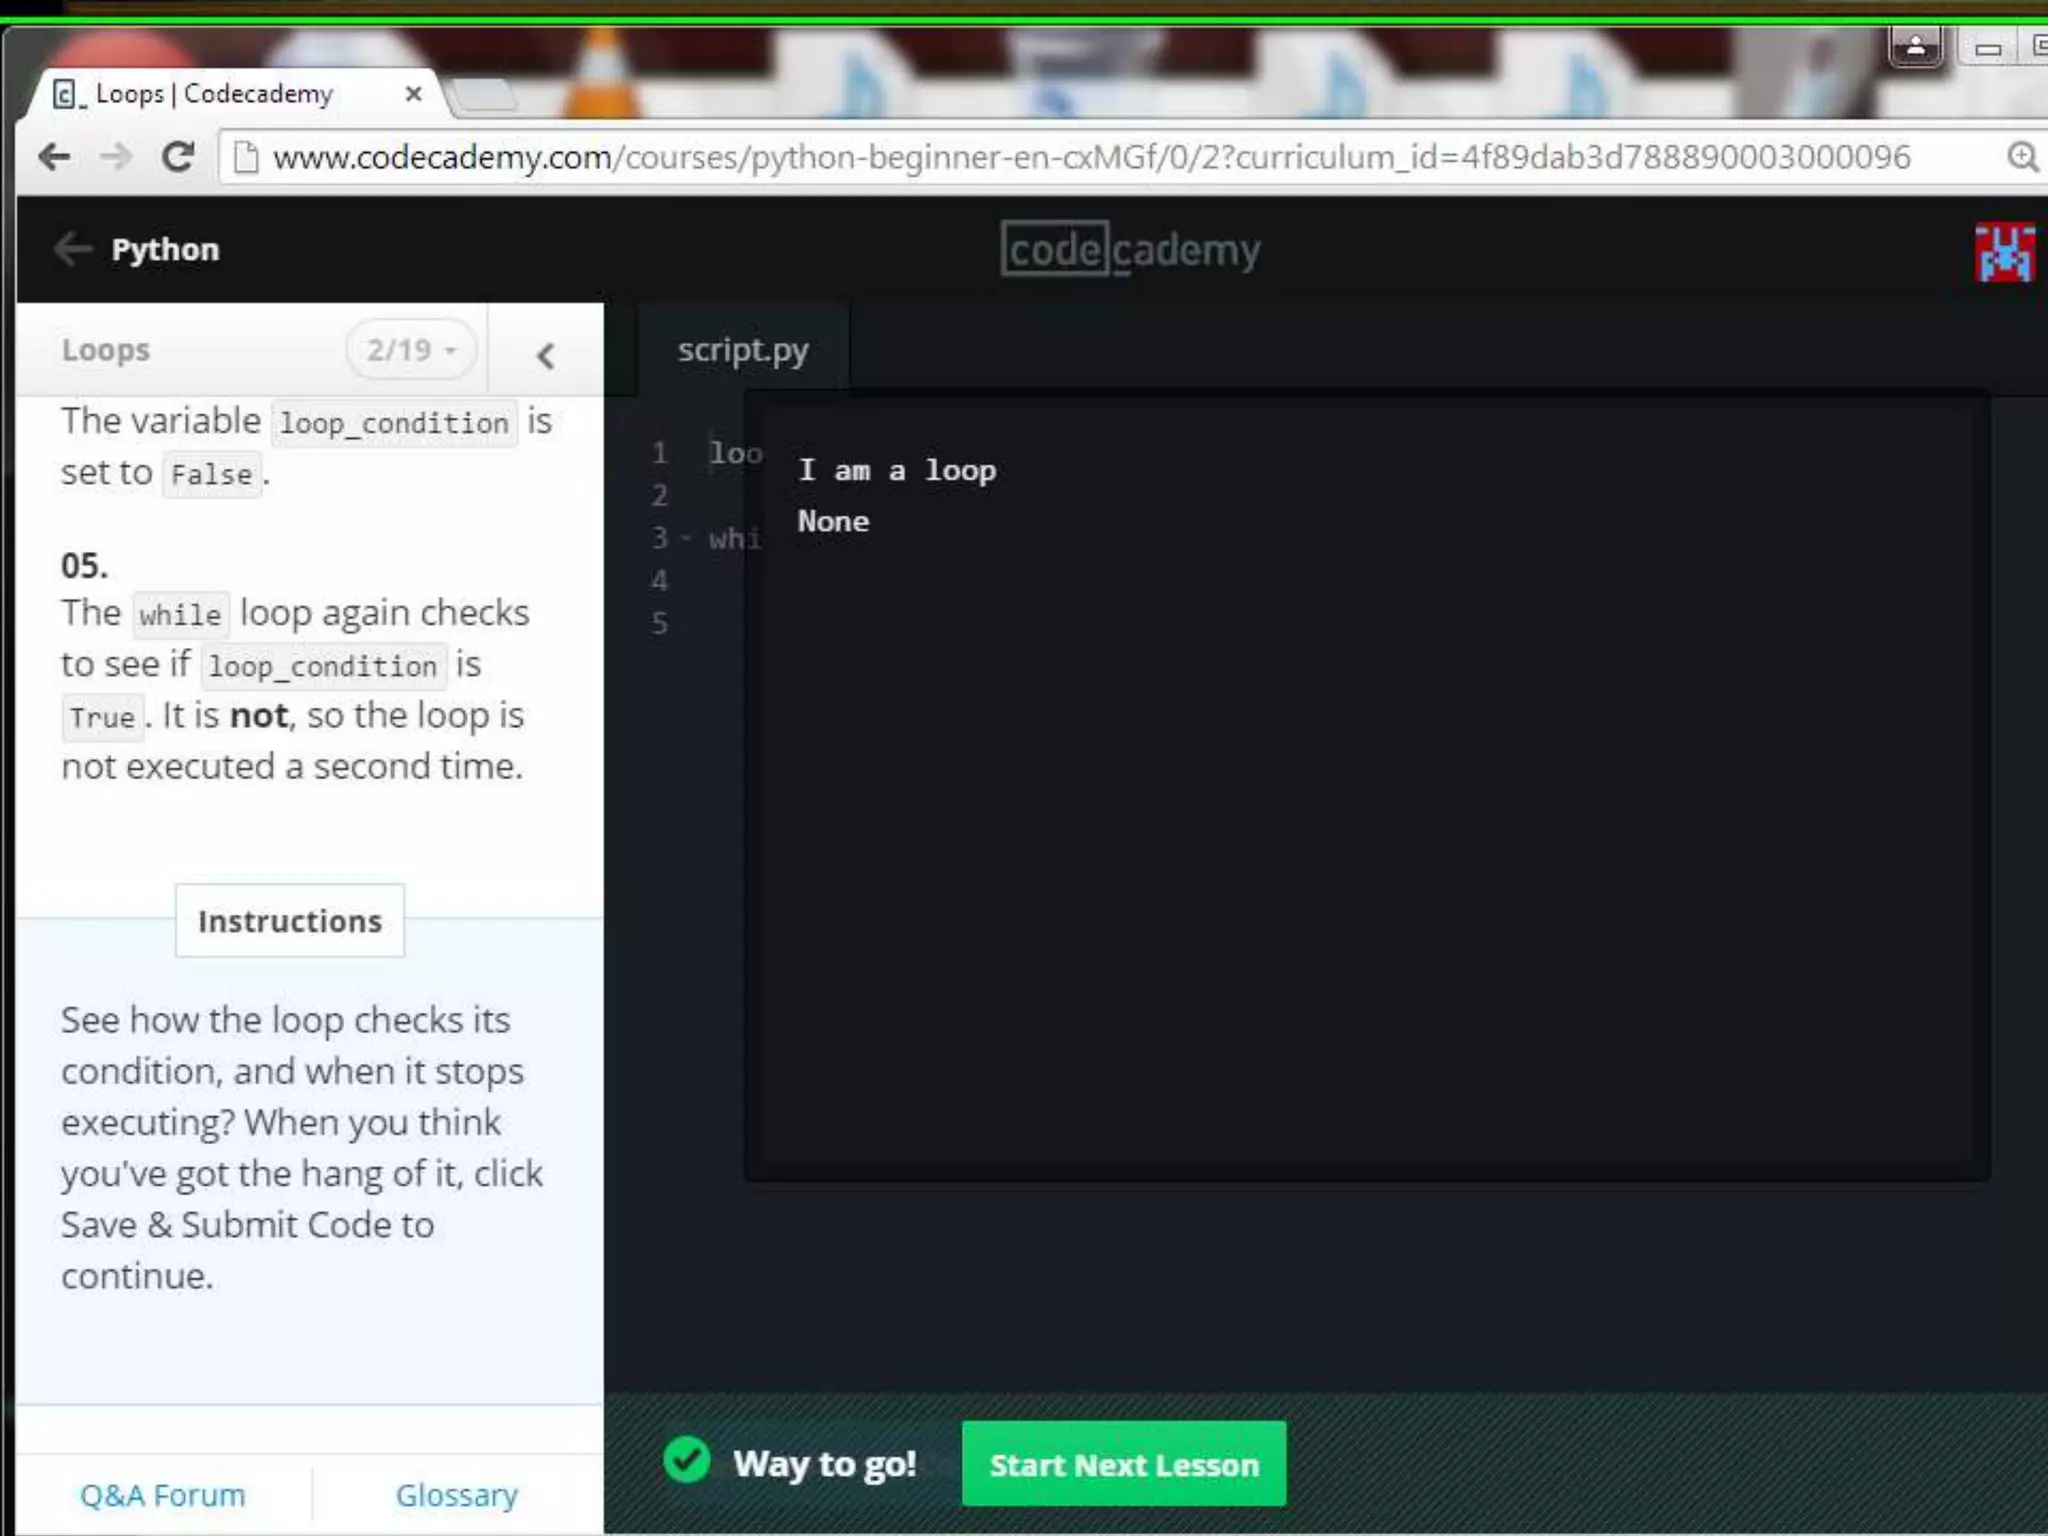Click the codecademy logo
The height and width of the screenshot is (1536, 2048).
click(x=1130, y=249)
